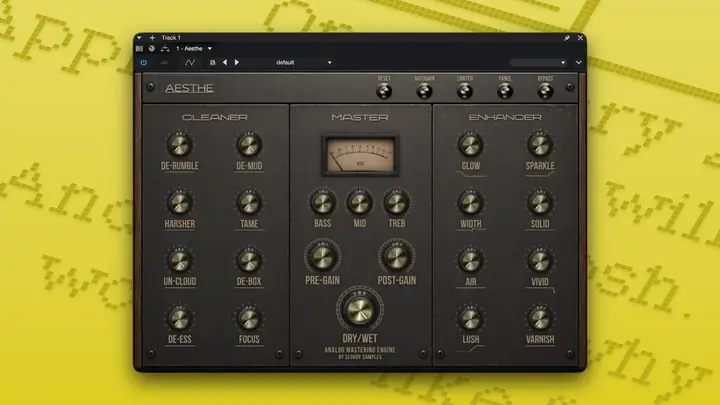Toggle the PANEL switch

[x=505, y=91]
